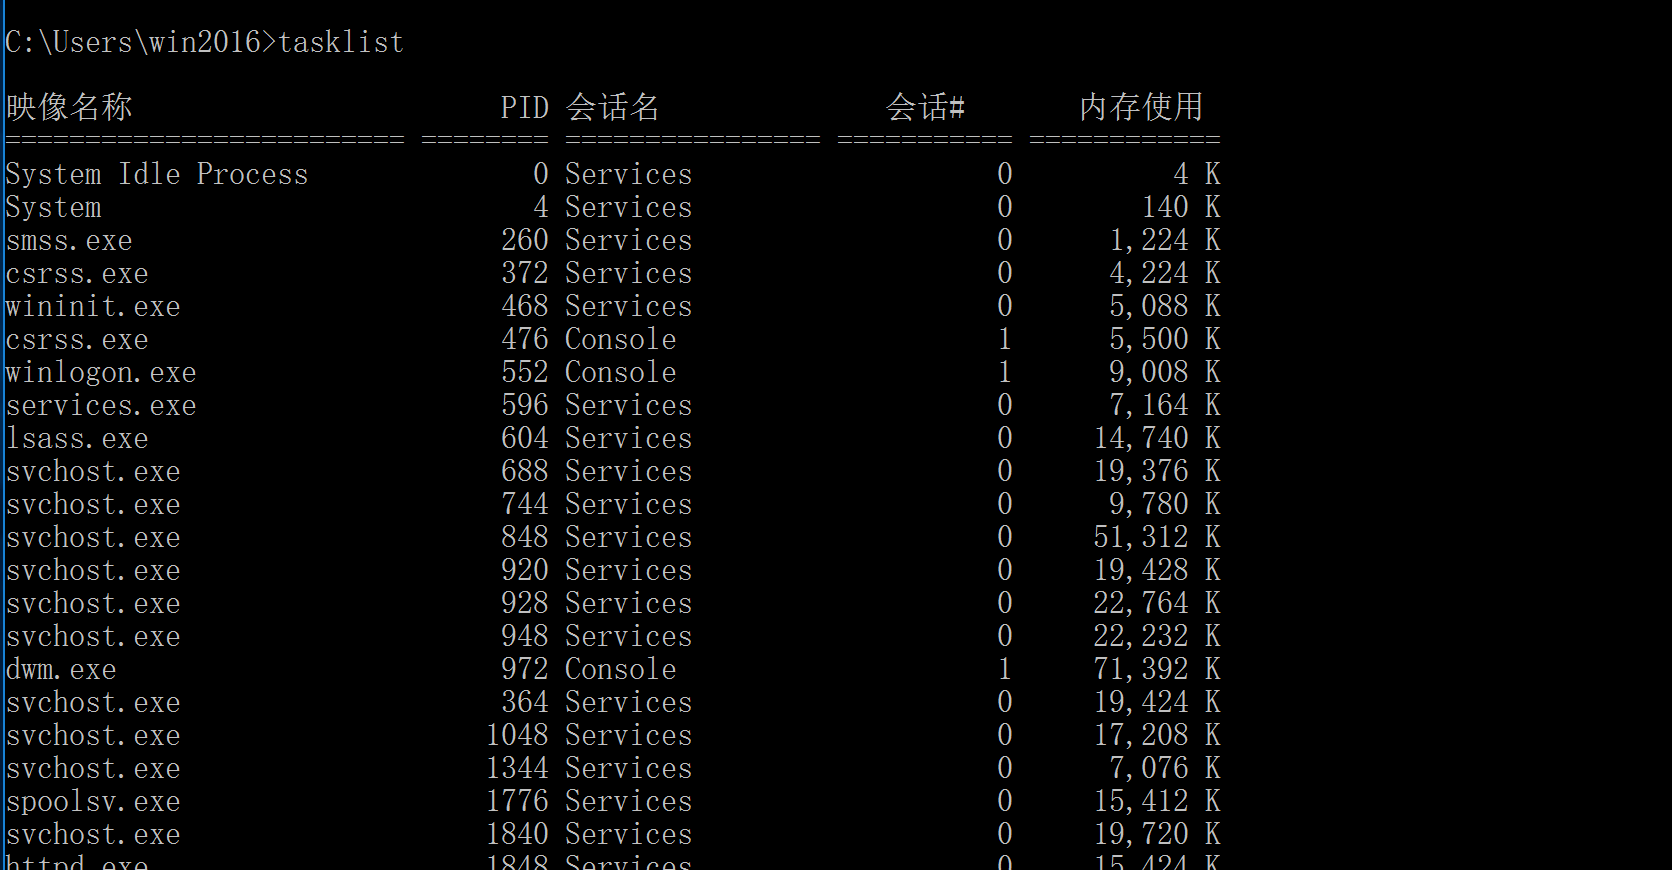The height and width of the screenshot is (870, 1672).
Task: Click Services session name in spoolsv.exe row
Action: coord(629,801)
